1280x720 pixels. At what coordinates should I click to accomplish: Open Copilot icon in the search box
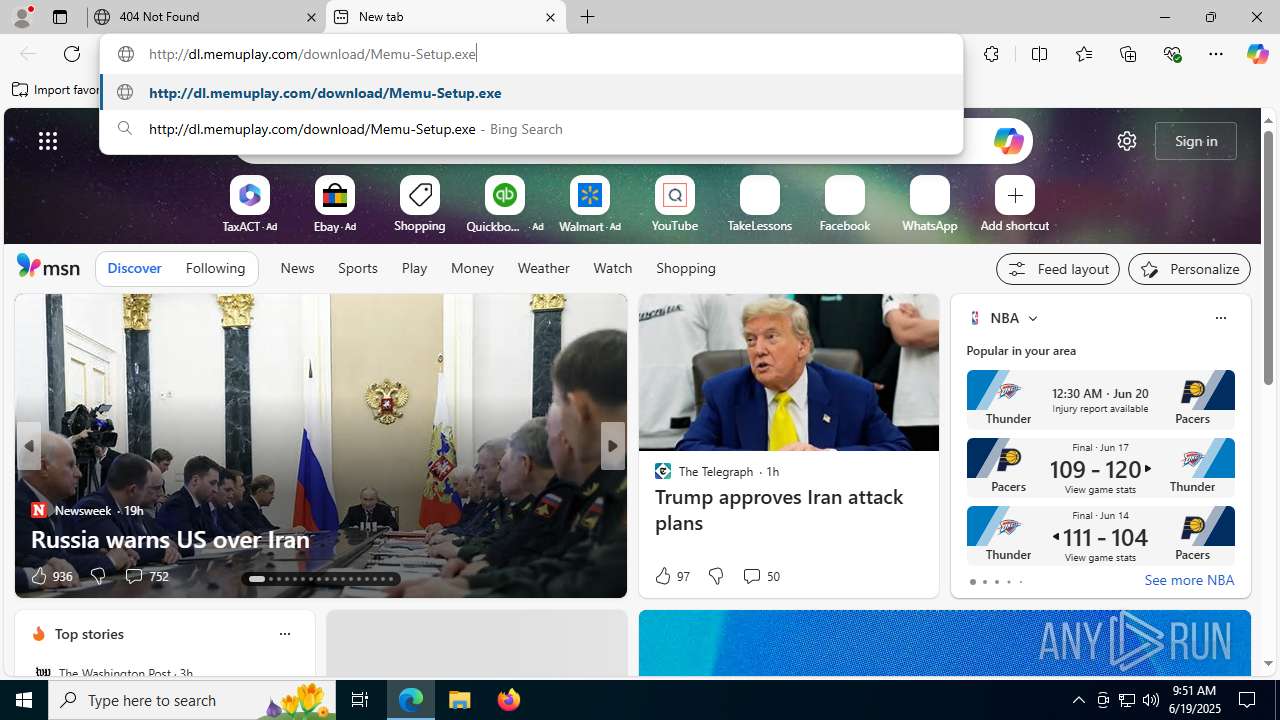(1008, 141)
